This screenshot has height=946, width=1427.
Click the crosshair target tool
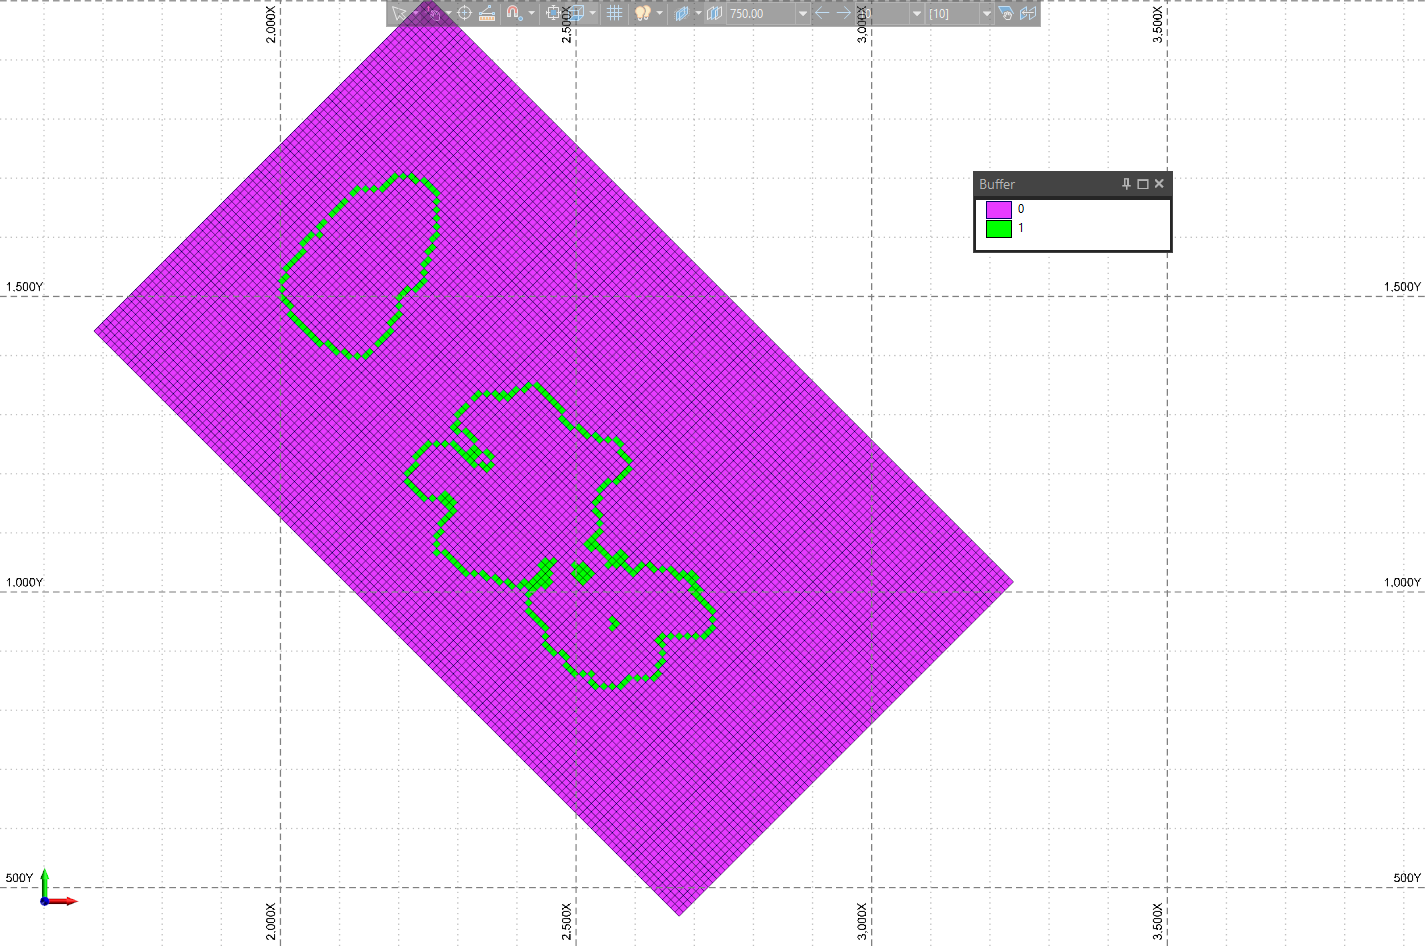click(464, 13)
